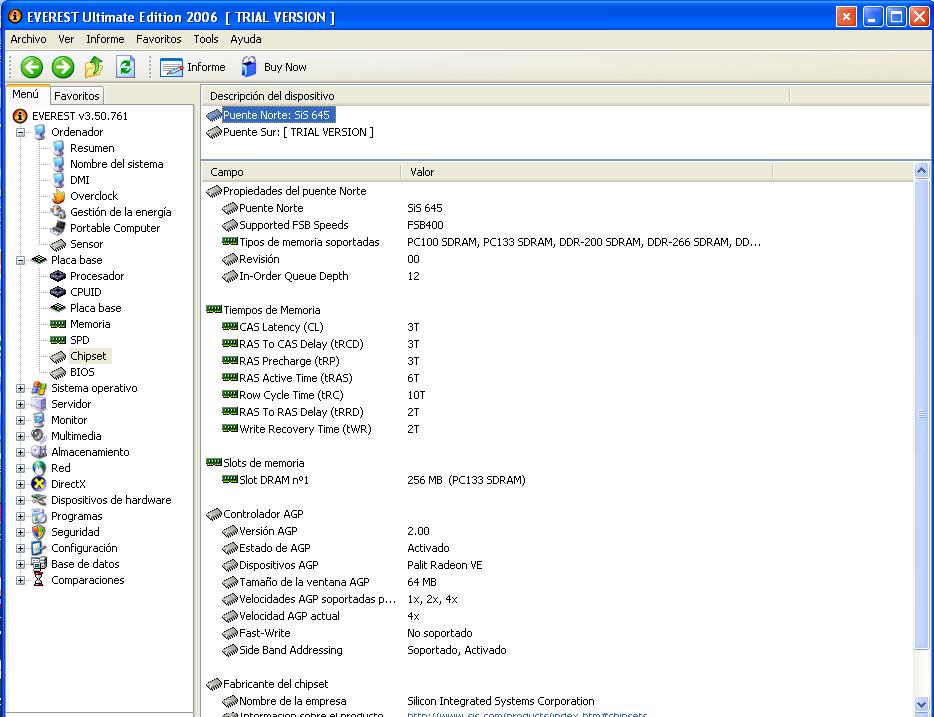Viewport: 934px width, 717px height.
Task: Click the green Forward arrow icon
Action: tap(63, 67)
